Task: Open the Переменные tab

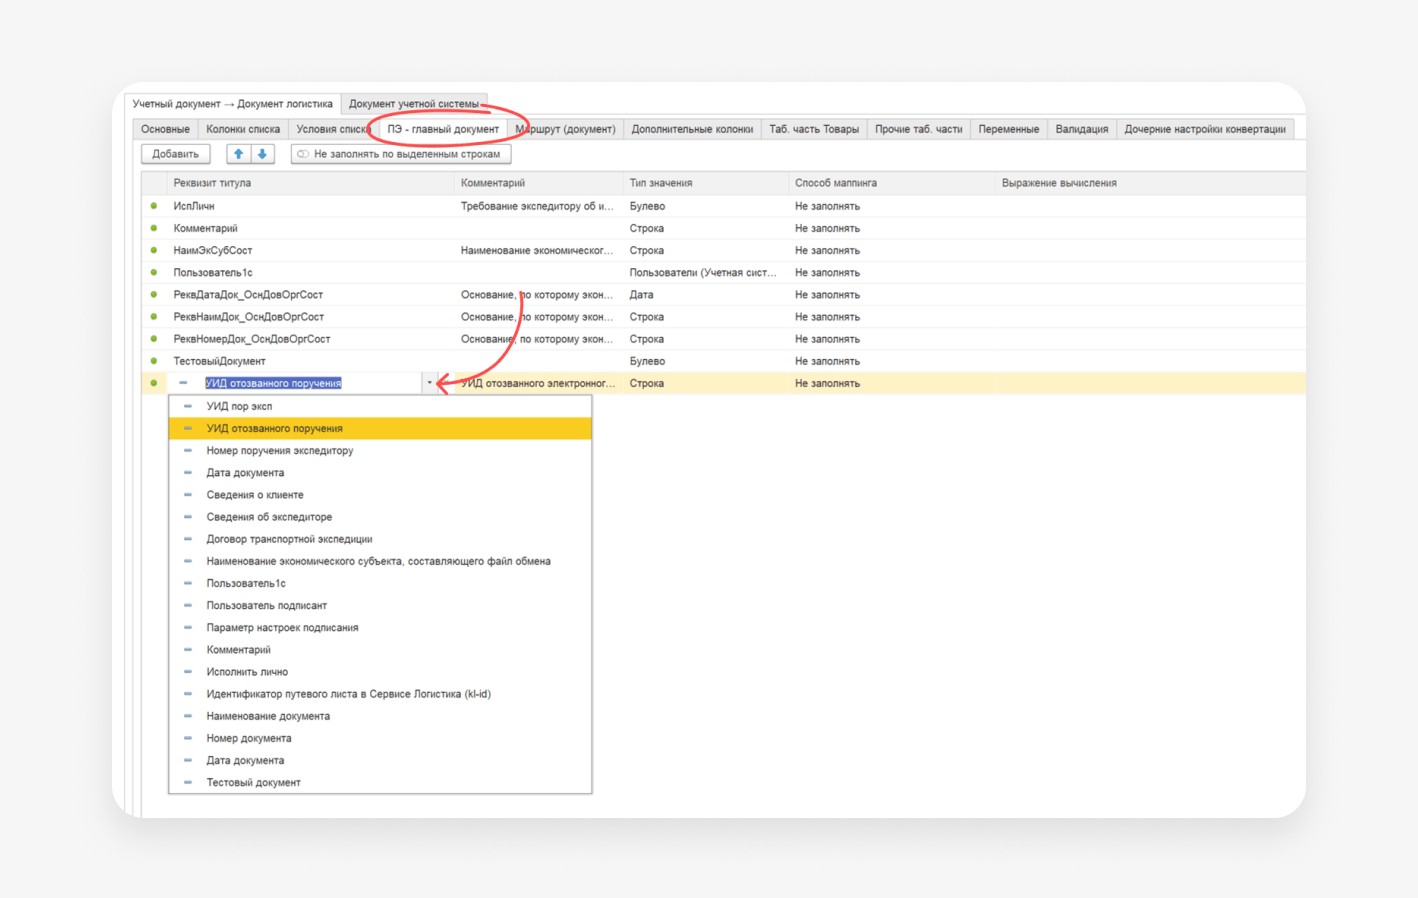Action: coord(1009,129)
